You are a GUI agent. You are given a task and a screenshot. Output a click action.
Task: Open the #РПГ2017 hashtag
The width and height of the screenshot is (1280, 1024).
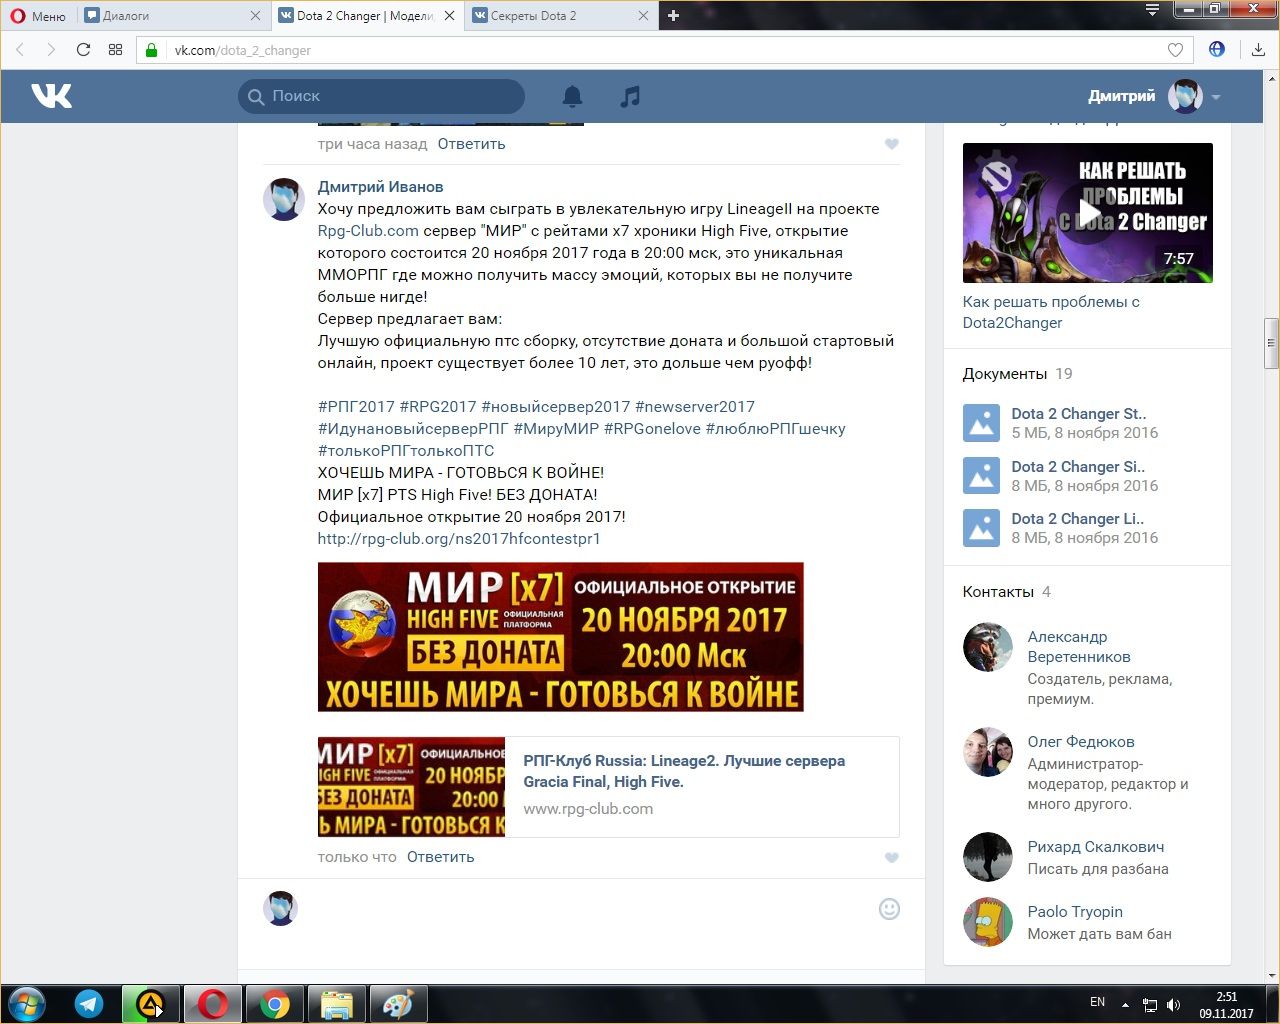[x=356, y=407]
